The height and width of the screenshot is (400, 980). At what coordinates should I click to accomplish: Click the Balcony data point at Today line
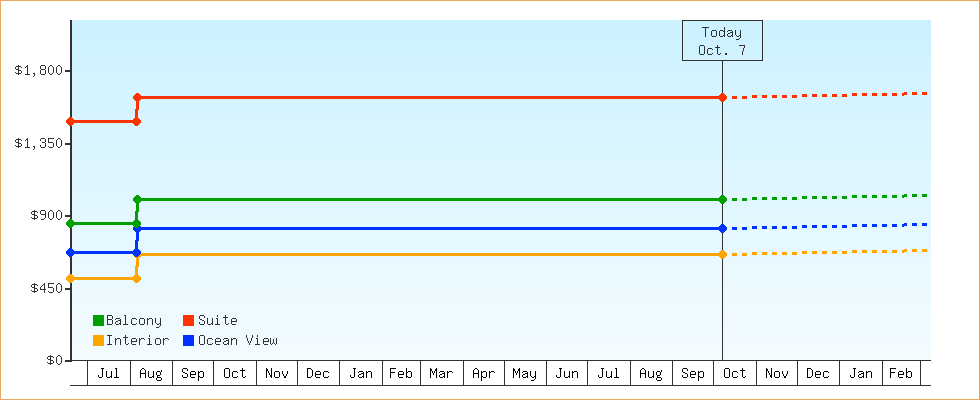(x=722, y=199)
